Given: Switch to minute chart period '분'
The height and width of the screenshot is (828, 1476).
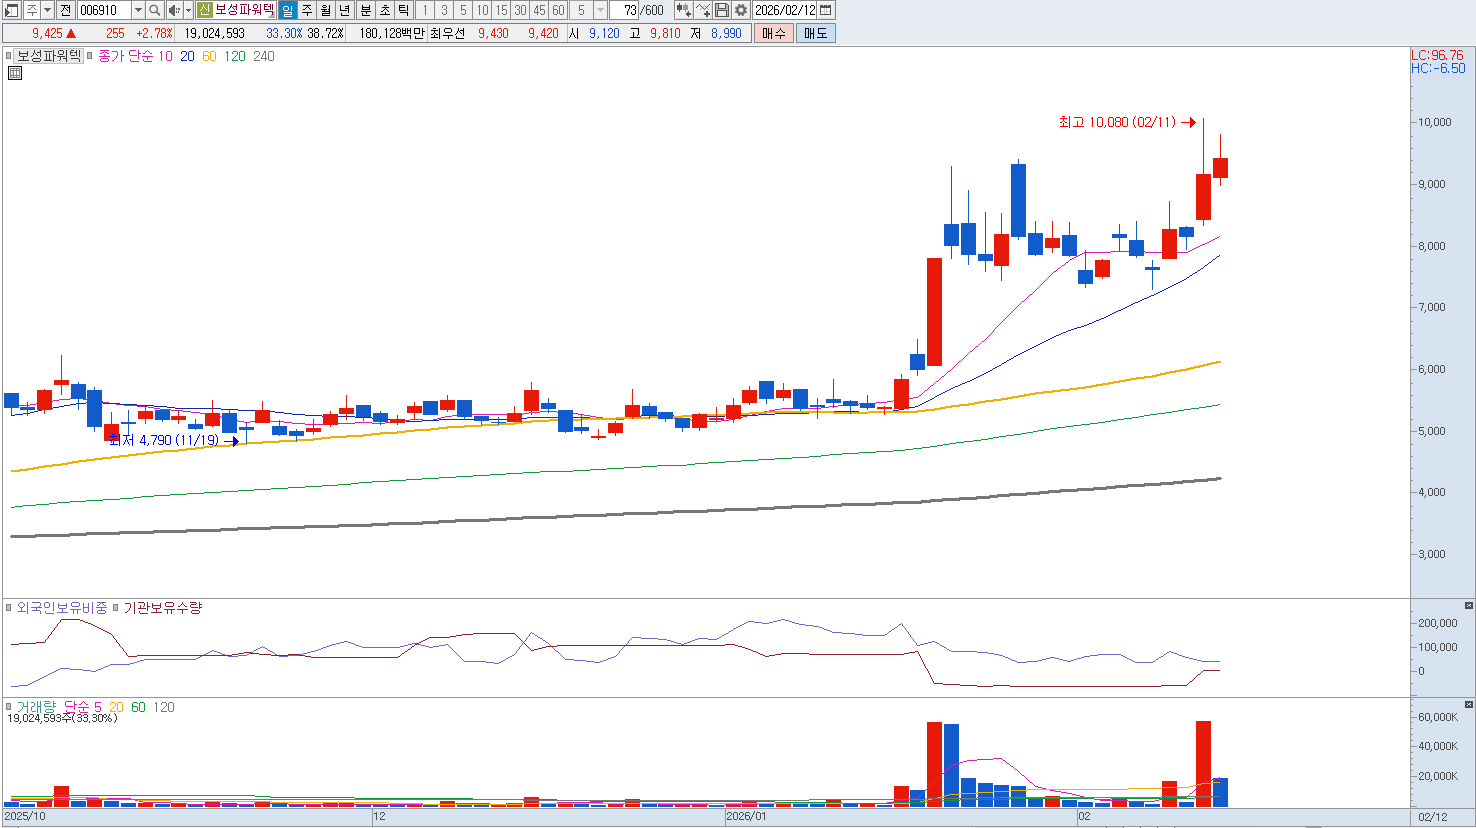Looking at the screenshot, I should (365, 10).
